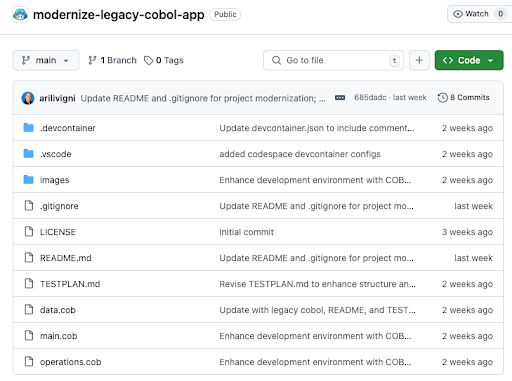
Task: Click arilivigni's avatar in commit bar
Action: coord(28,98)
